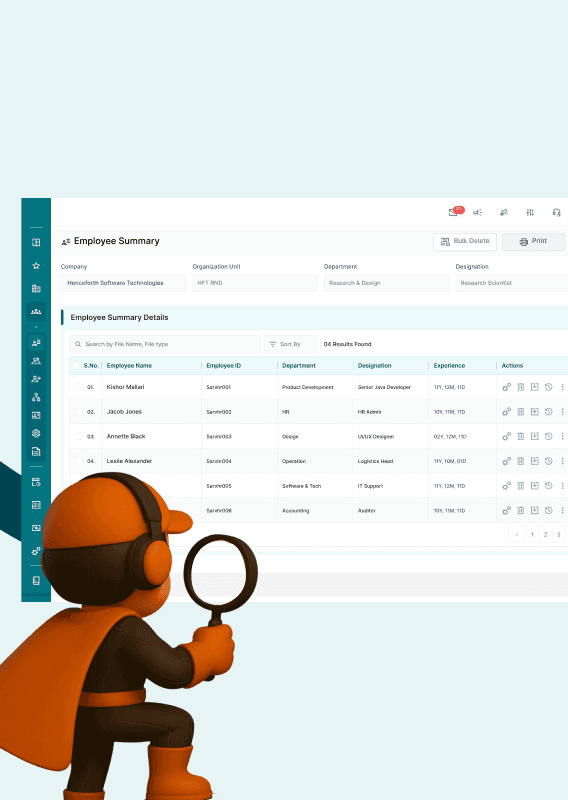
Task: Download the Kishor Mallari record
Action: 534,387
